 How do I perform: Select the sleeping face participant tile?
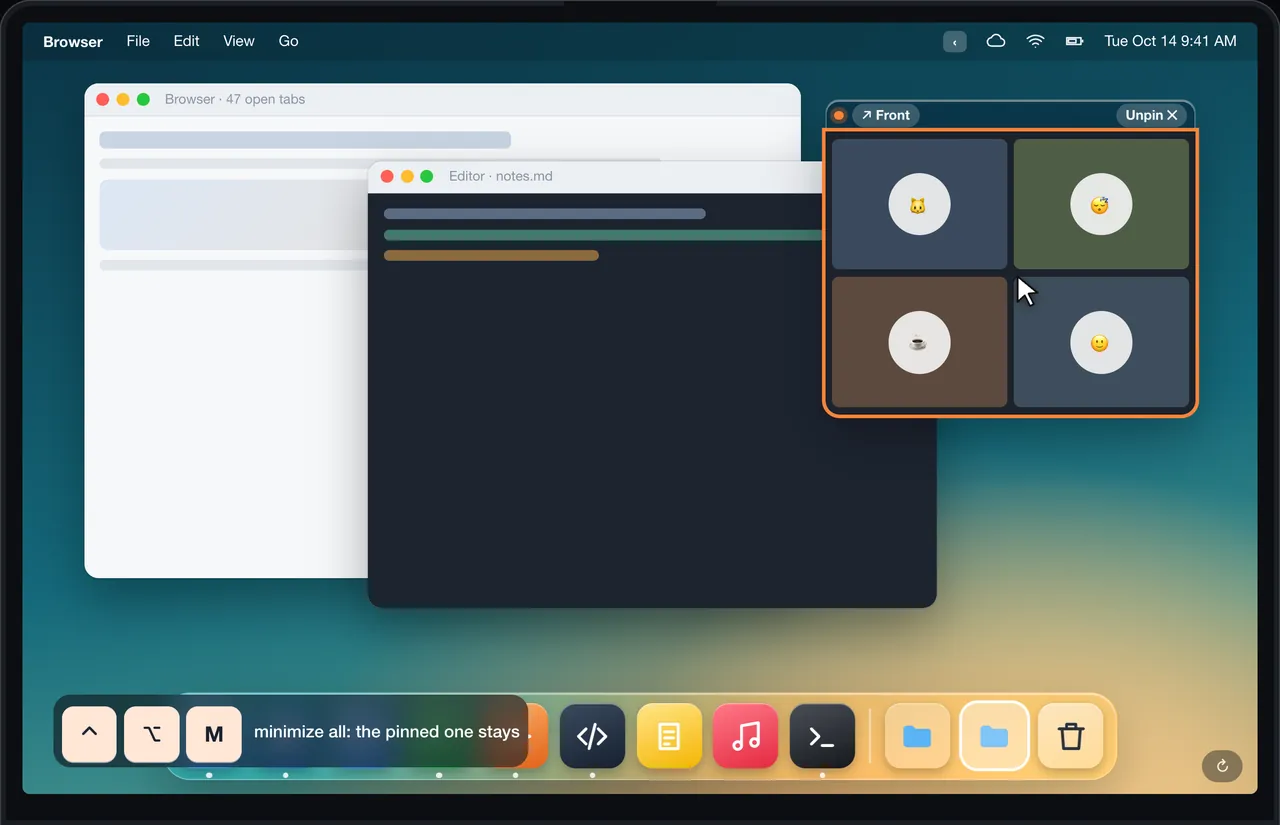tap(1101, 204)
